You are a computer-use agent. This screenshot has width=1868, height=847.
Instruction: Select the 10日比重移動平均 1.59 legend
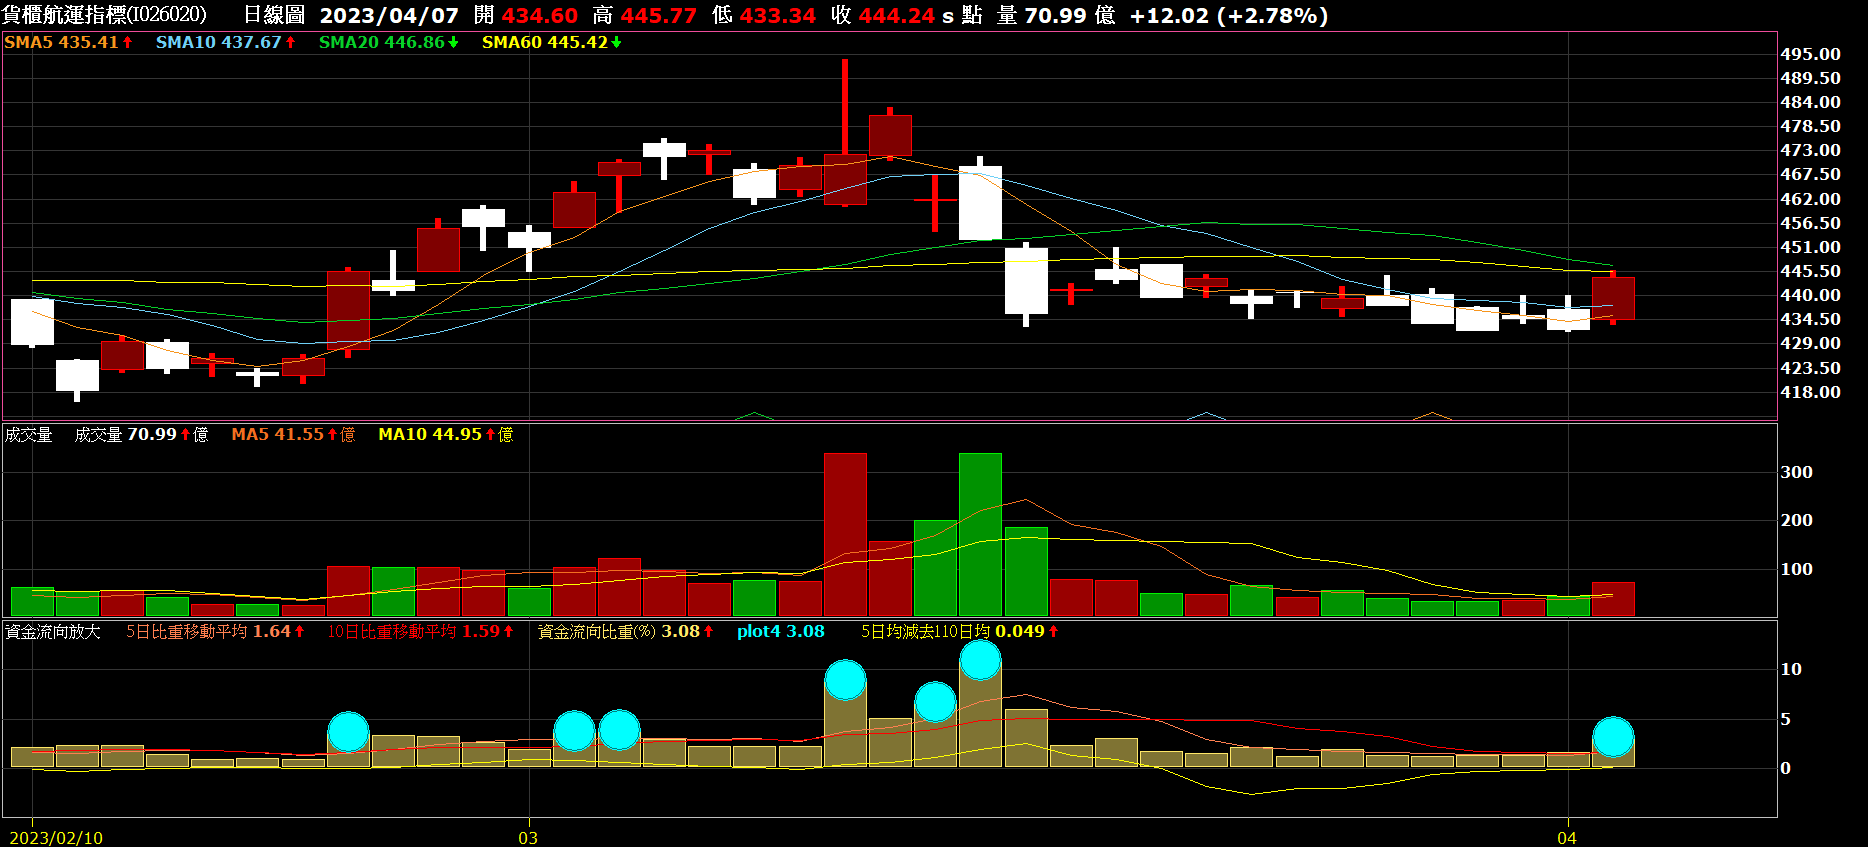coord(420,632)
